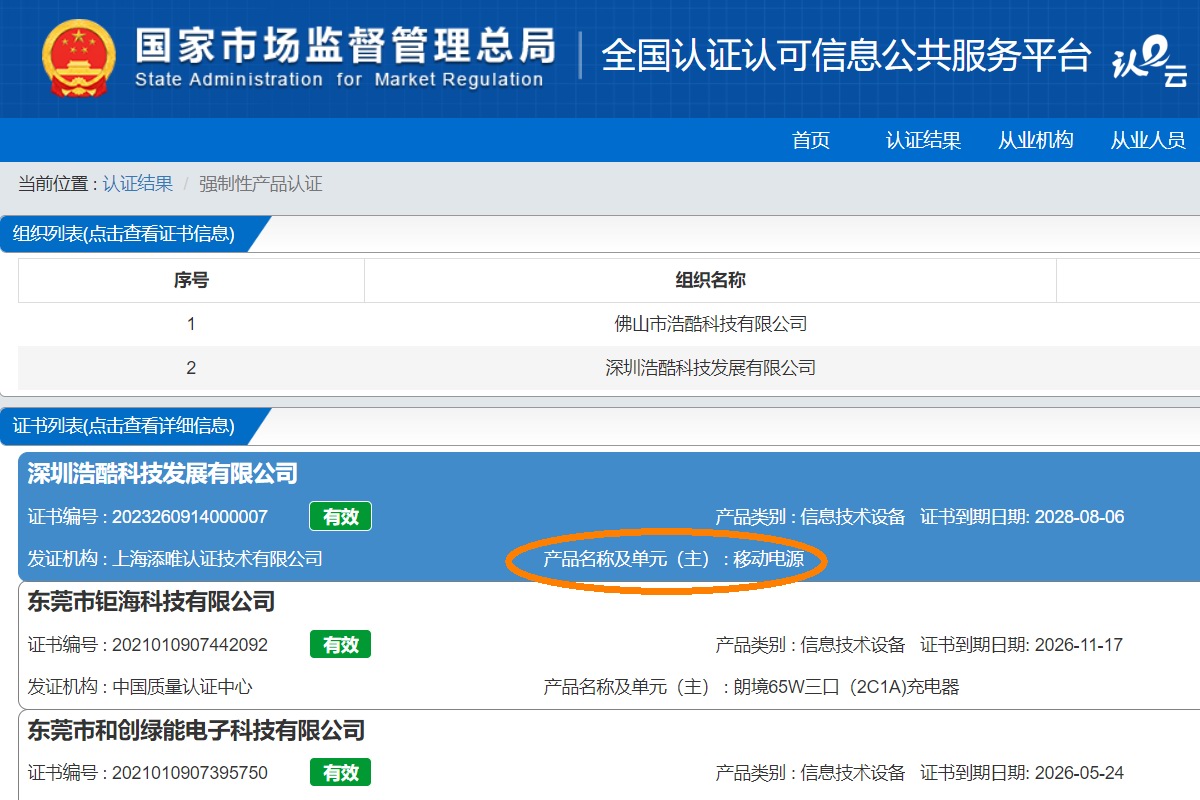
Task: Open the 认证结果 navigation menu
Action: pos(923,141)
